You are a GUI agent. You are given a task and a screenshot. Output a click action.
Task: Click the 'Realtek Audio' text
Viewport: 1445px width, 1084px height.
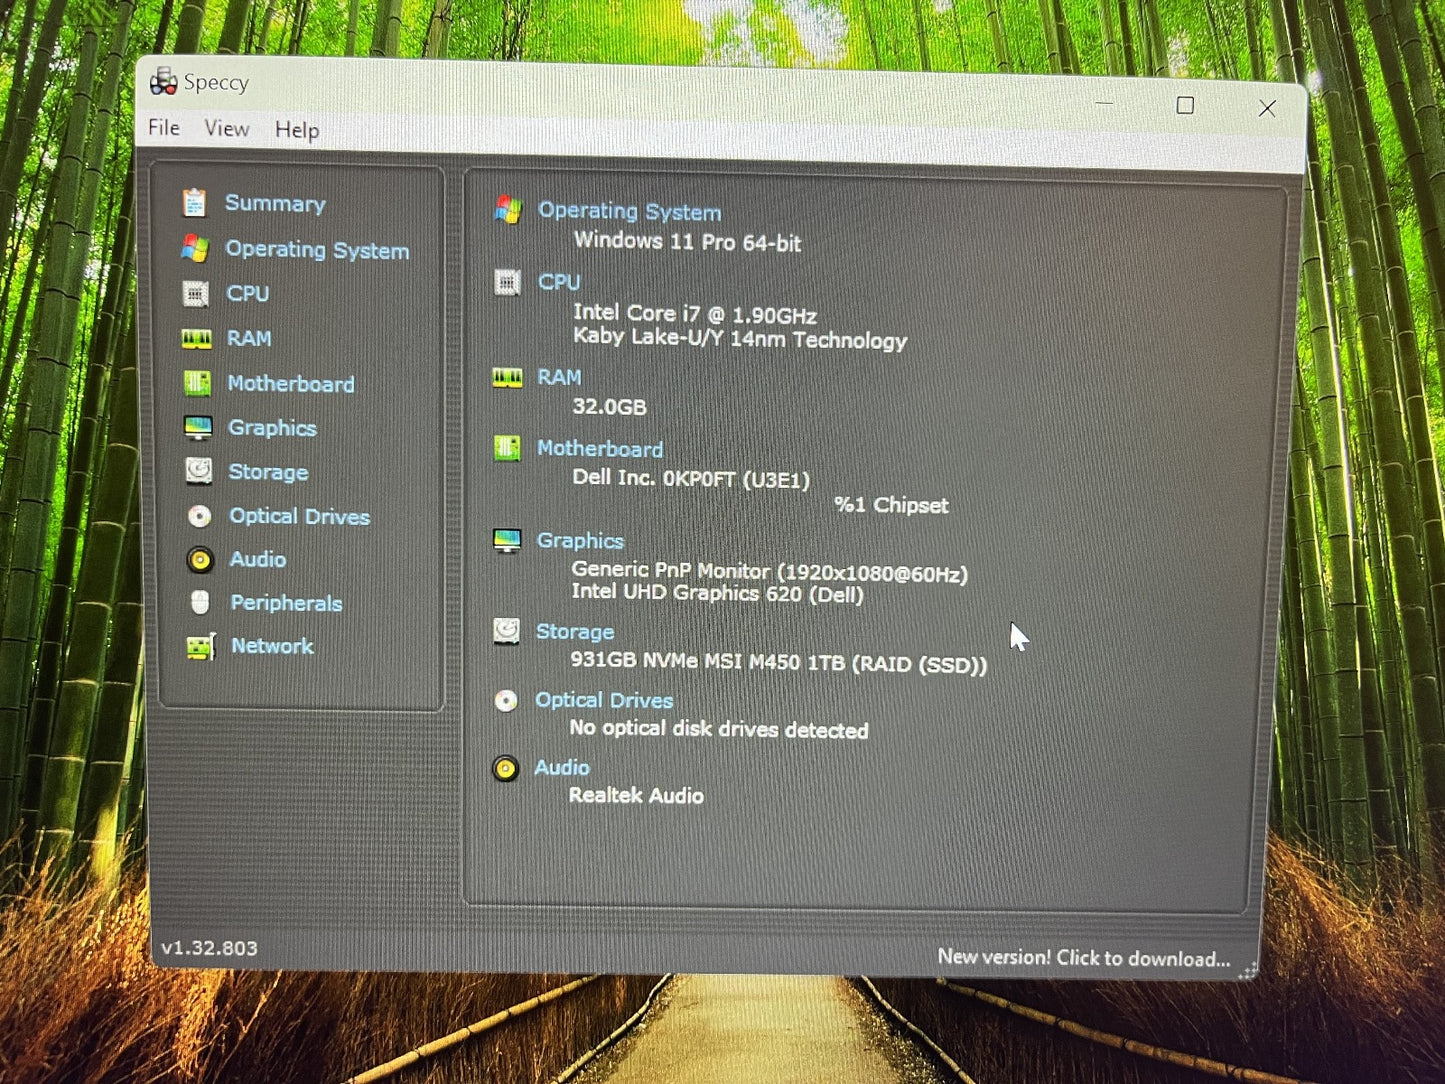coord(636,796)
